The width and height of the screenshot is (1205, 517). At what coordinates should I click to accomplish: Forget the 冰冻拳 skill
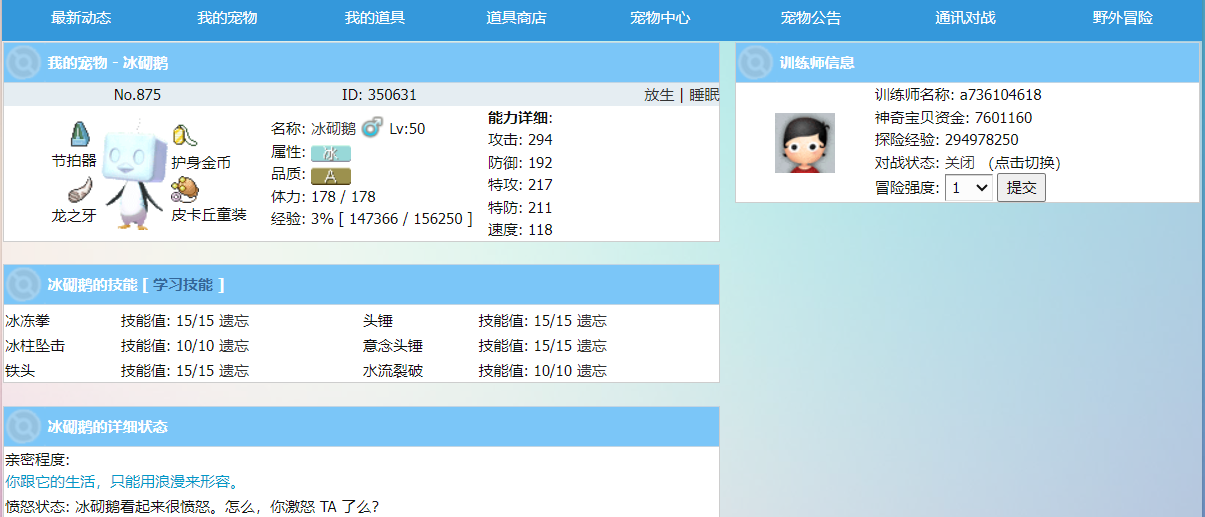point(234,321)
